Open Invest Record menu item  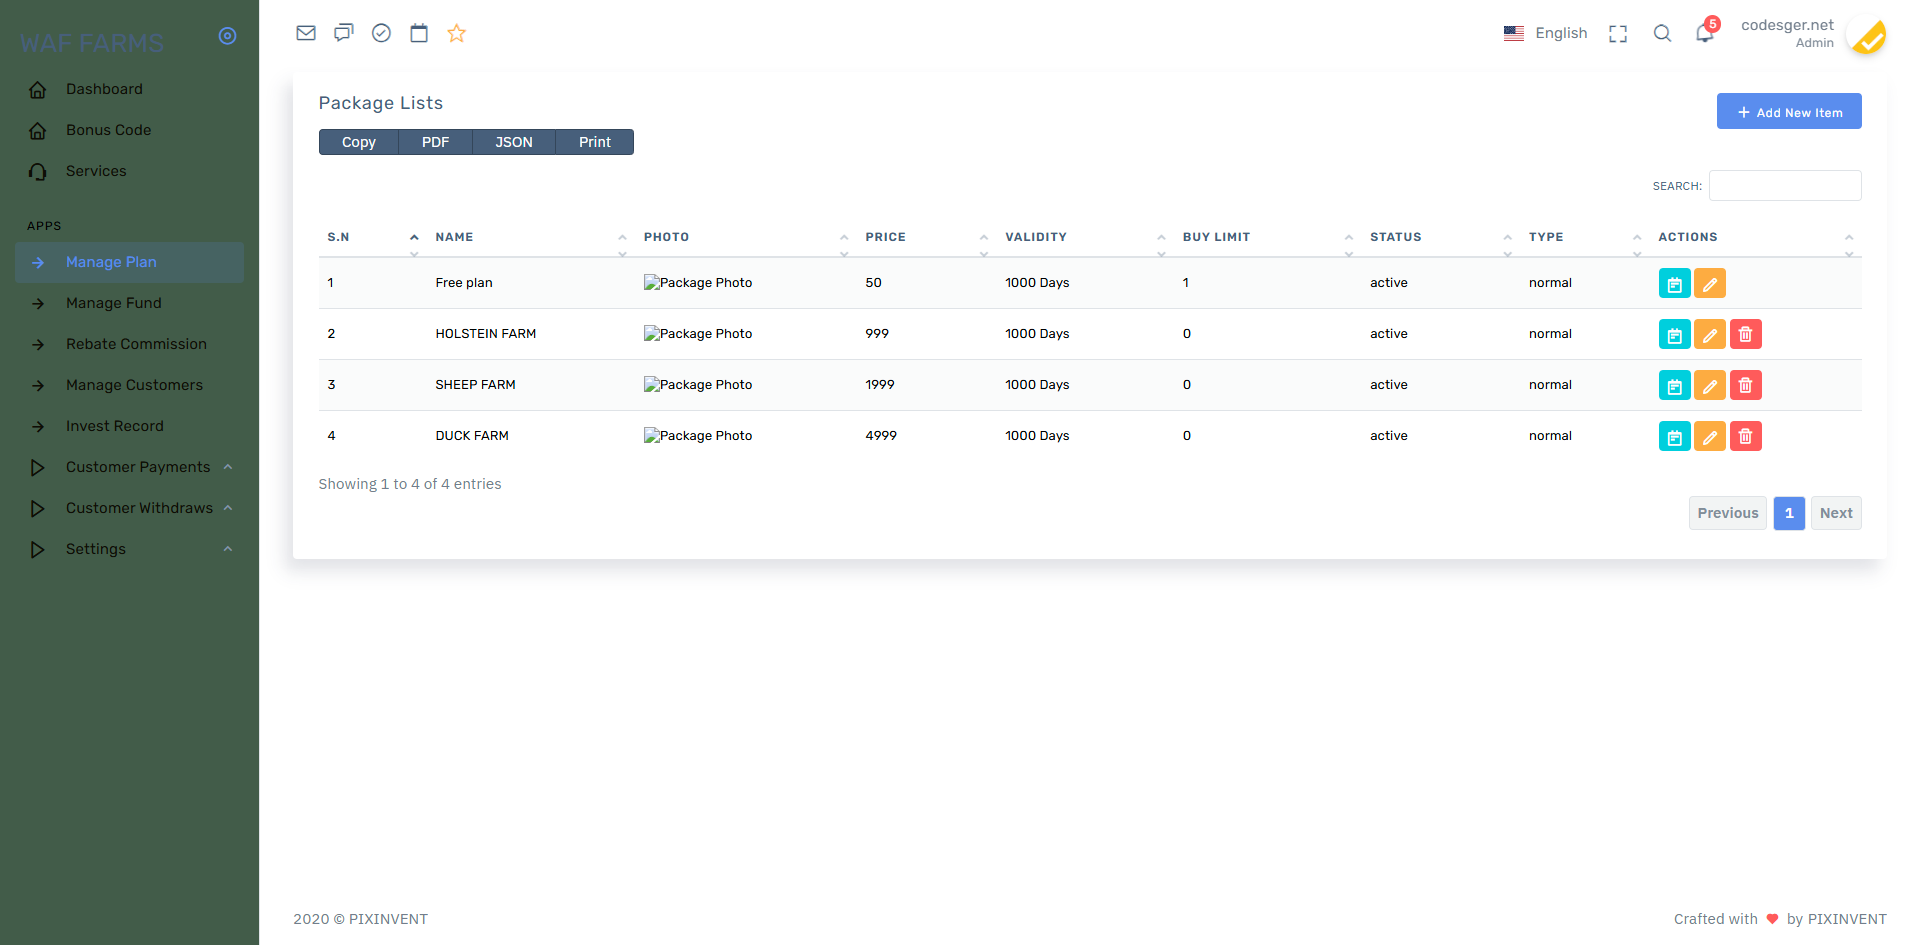coord(129,426)
